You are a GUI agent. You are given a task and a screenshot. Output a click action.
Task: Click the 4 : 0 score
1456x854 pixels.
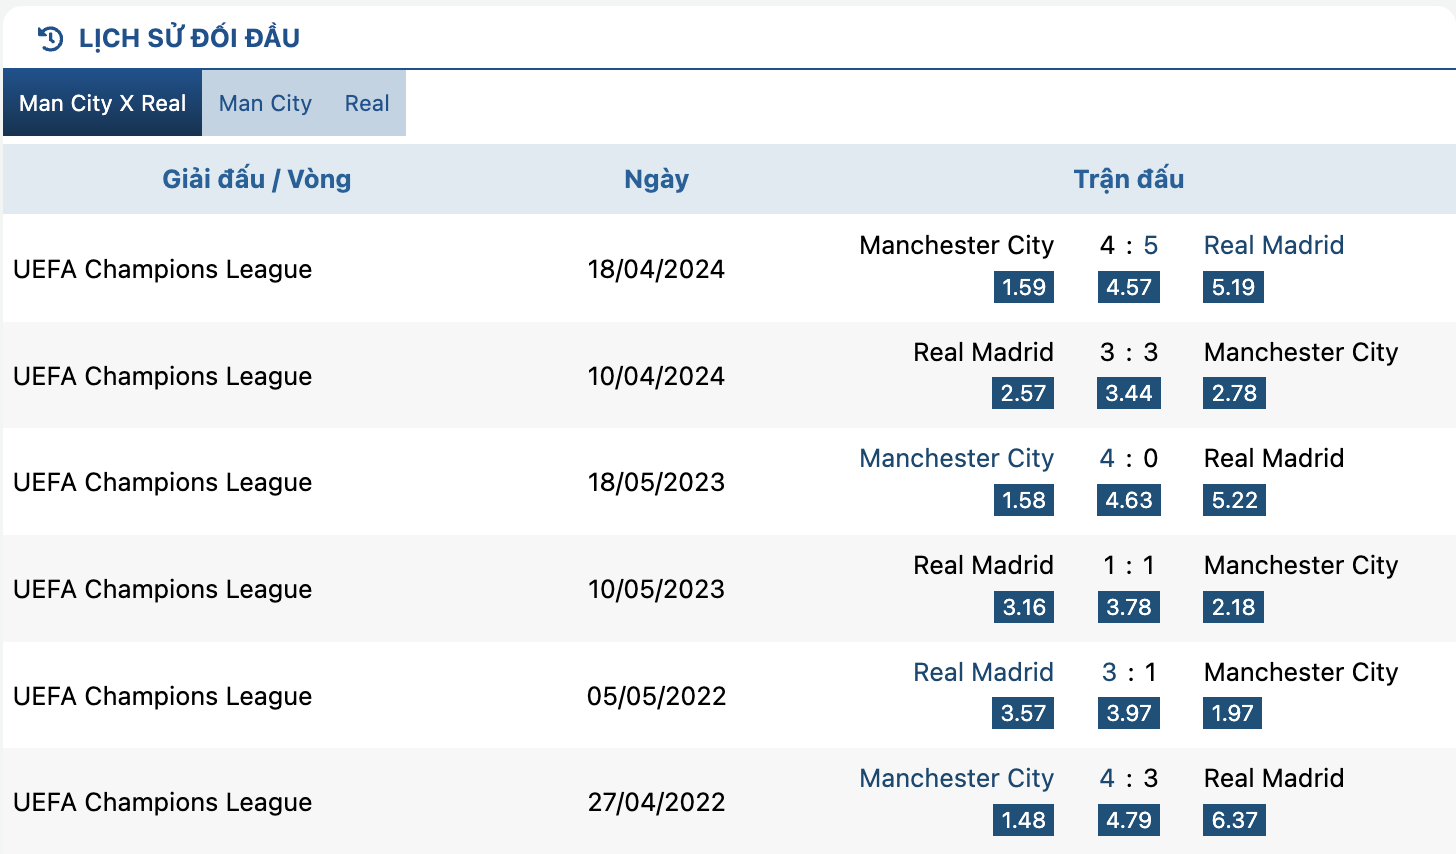1129,458
